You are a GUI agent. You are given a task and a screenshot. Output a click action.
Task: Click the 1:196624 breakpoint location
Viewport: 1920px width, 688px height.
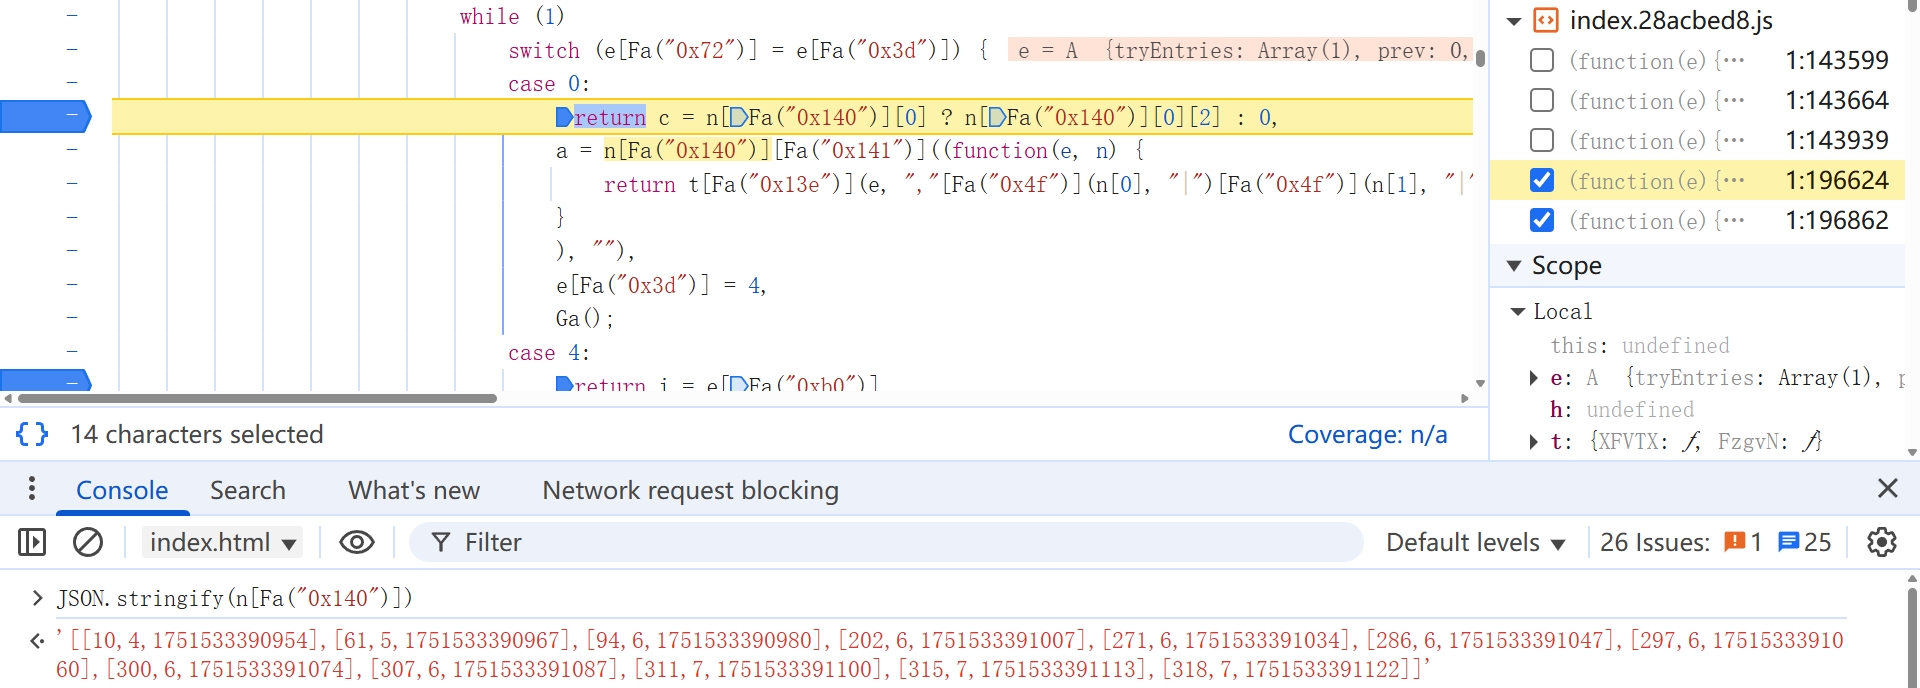point(1837,180)
